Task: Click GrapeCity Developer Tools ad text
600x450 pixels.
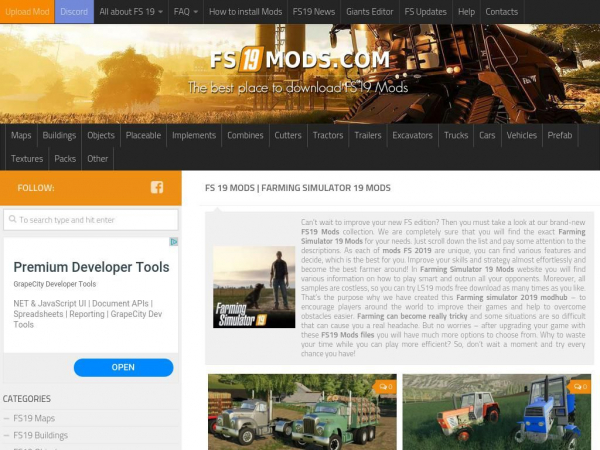Action: (x=55, y=284)
